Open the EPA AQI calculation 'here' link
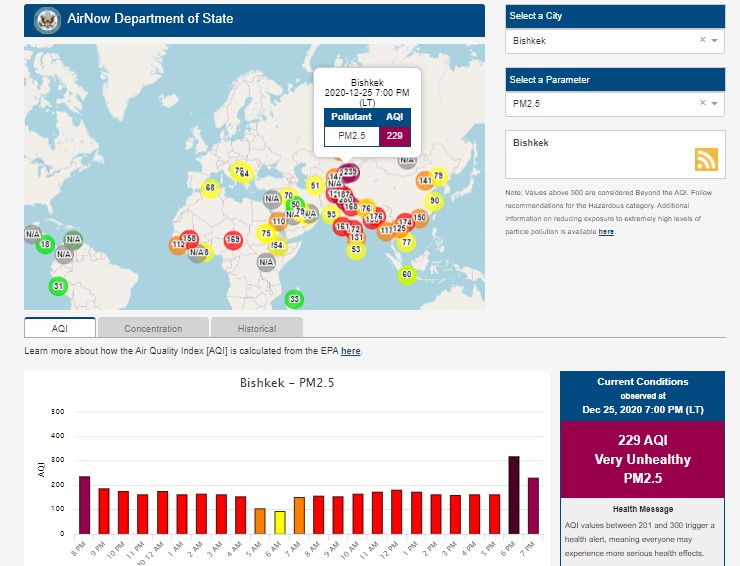The height and width of the screenshot is (566, 740). click(x=350, y=351)
